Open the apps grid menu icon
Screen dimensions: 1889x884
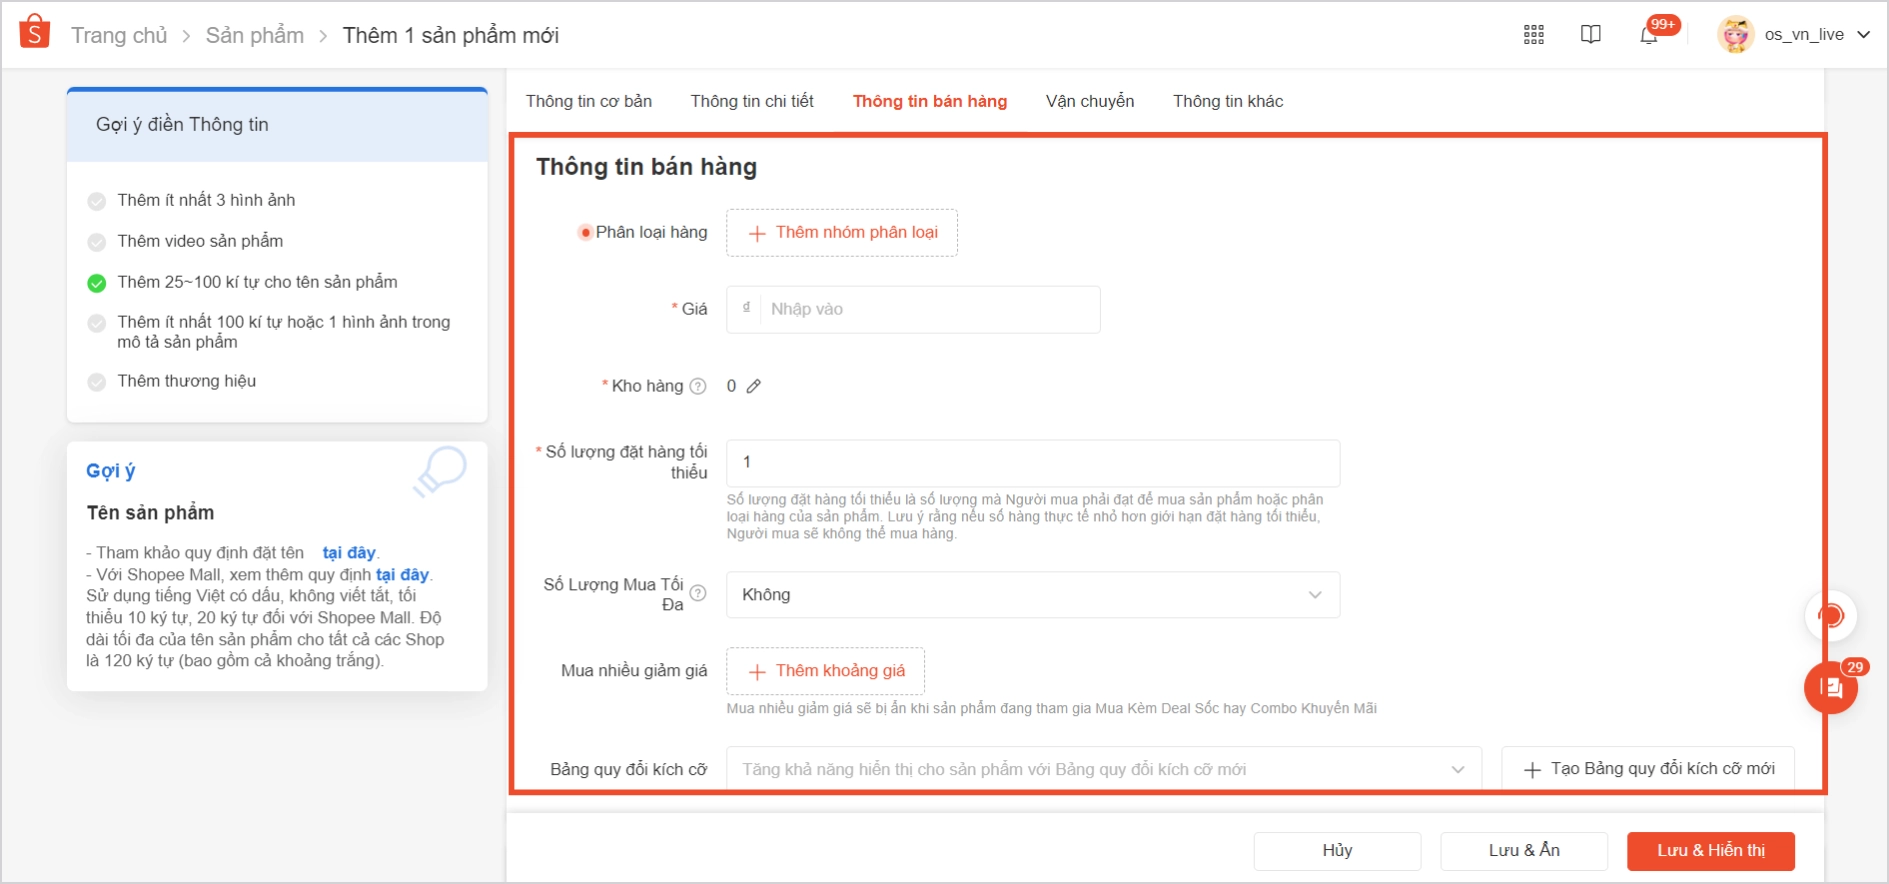[1534, 35]
